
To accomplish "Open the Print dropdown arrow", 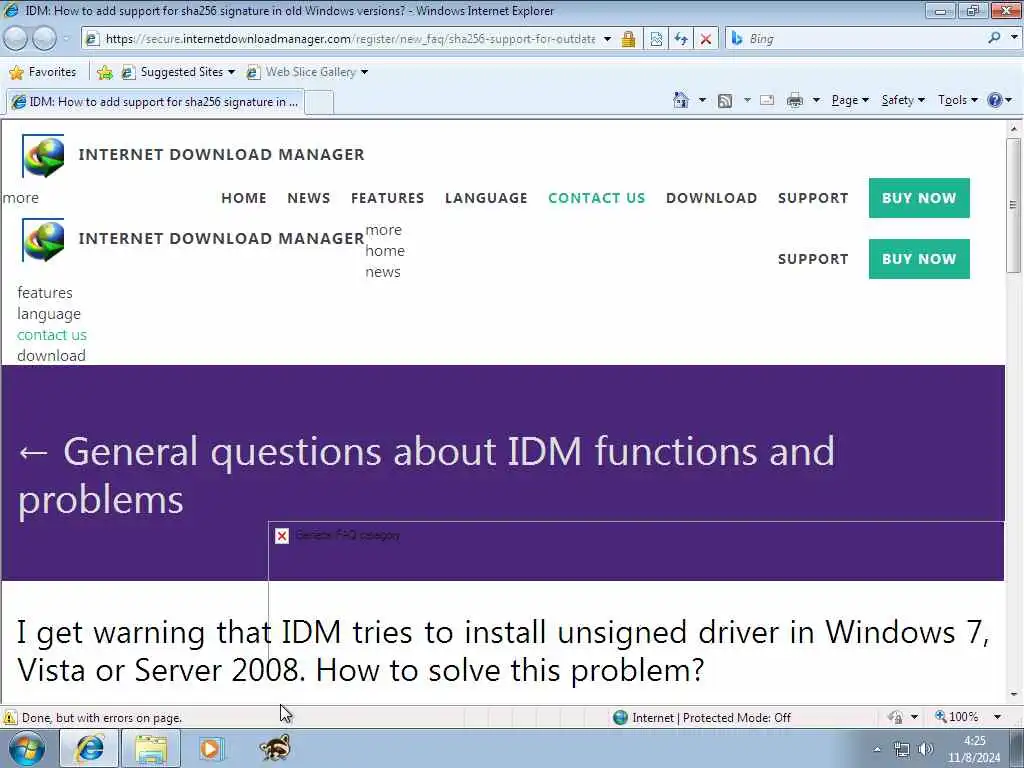I will click(816, 100).
